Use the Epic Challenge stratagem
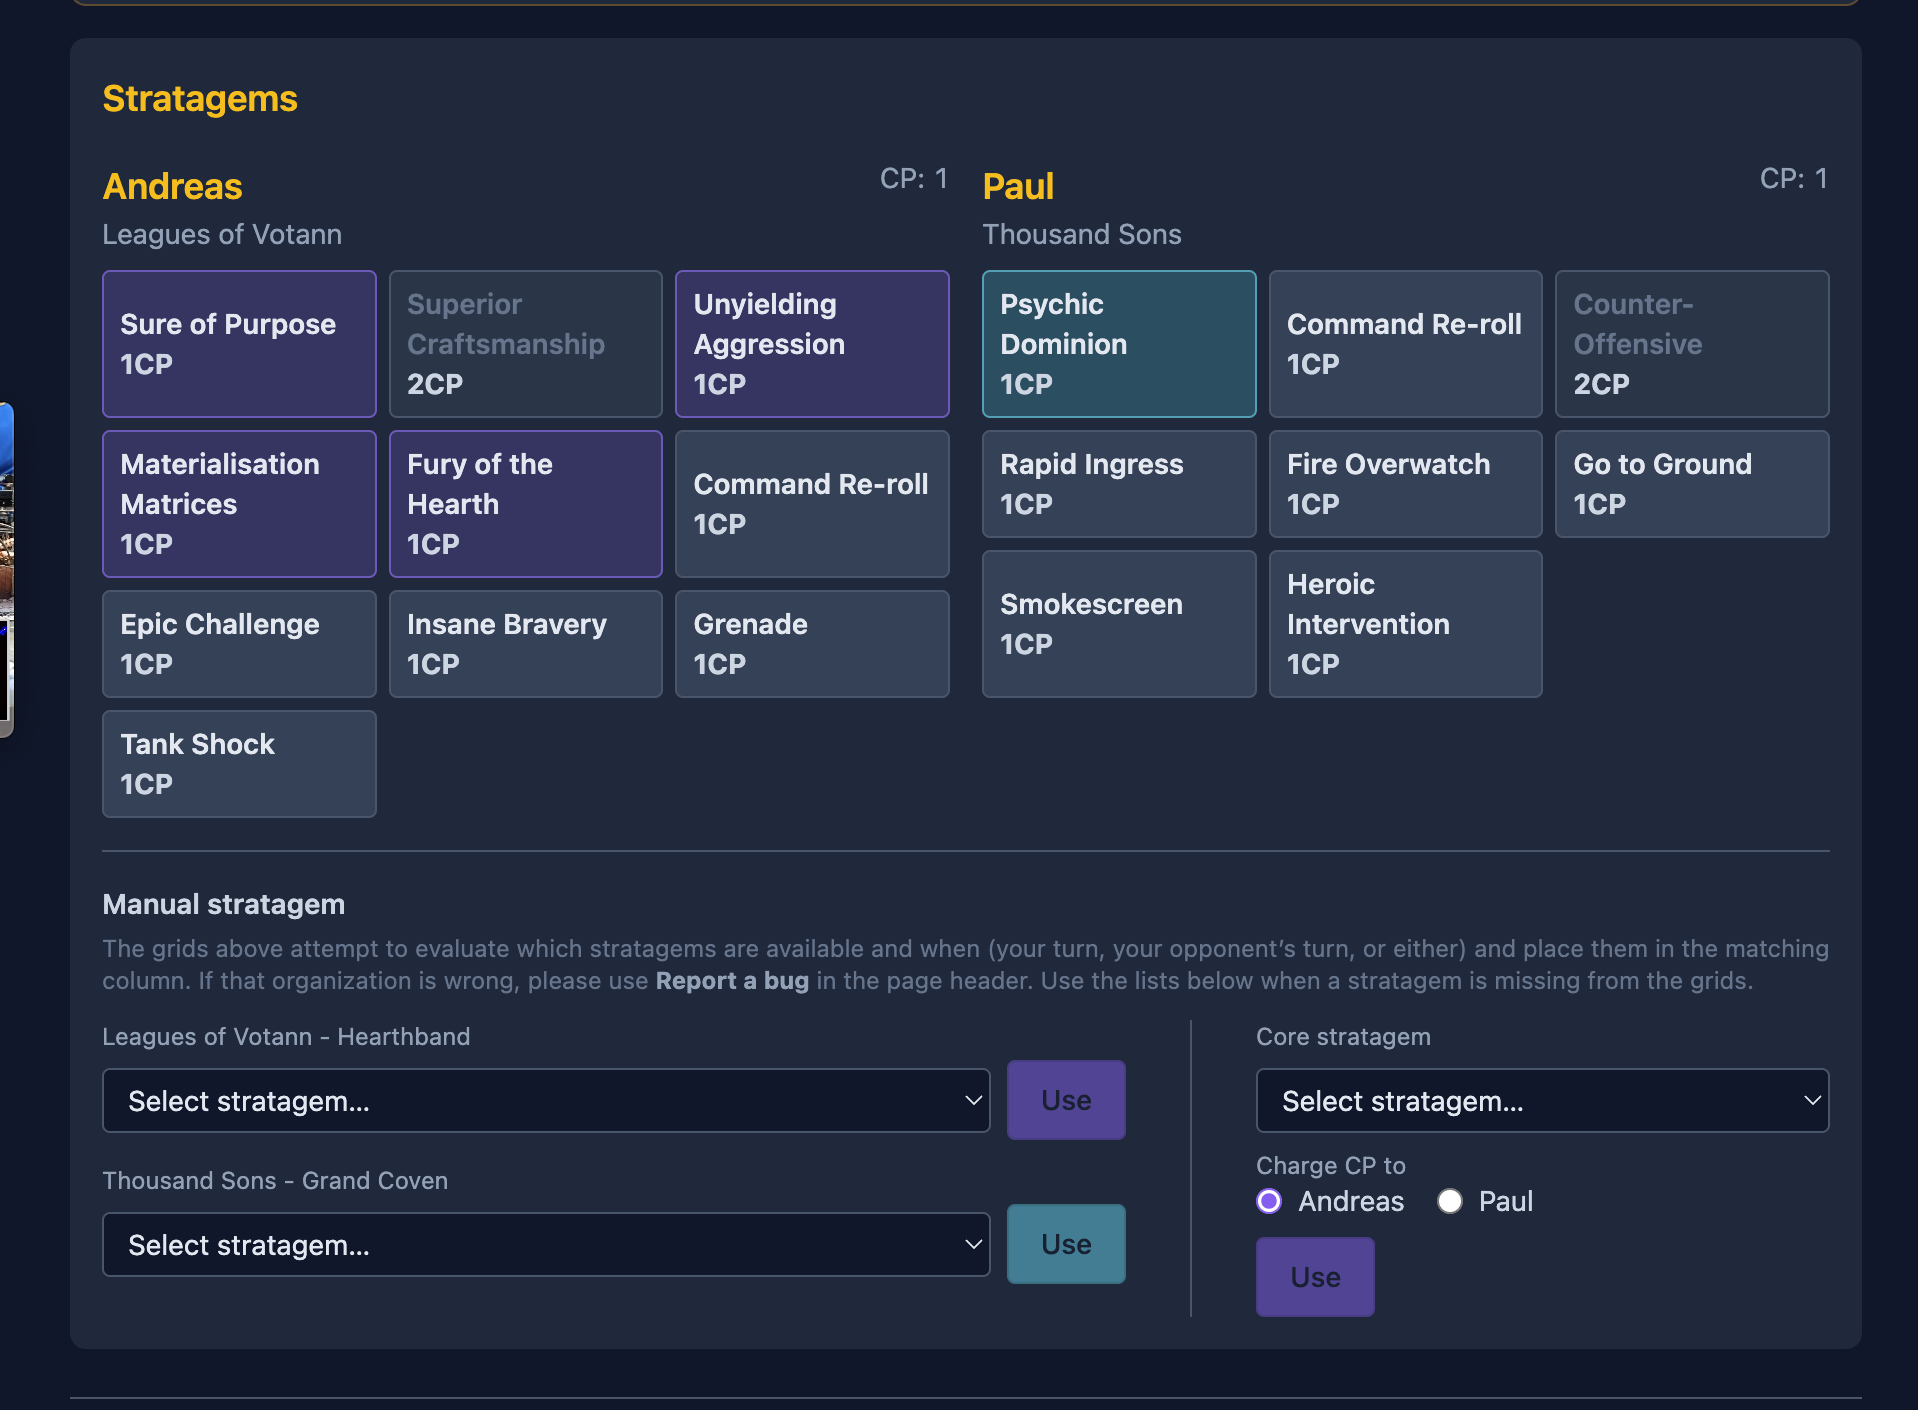Viewport: 1918px width, 1410px height. (x=238, y=643)
